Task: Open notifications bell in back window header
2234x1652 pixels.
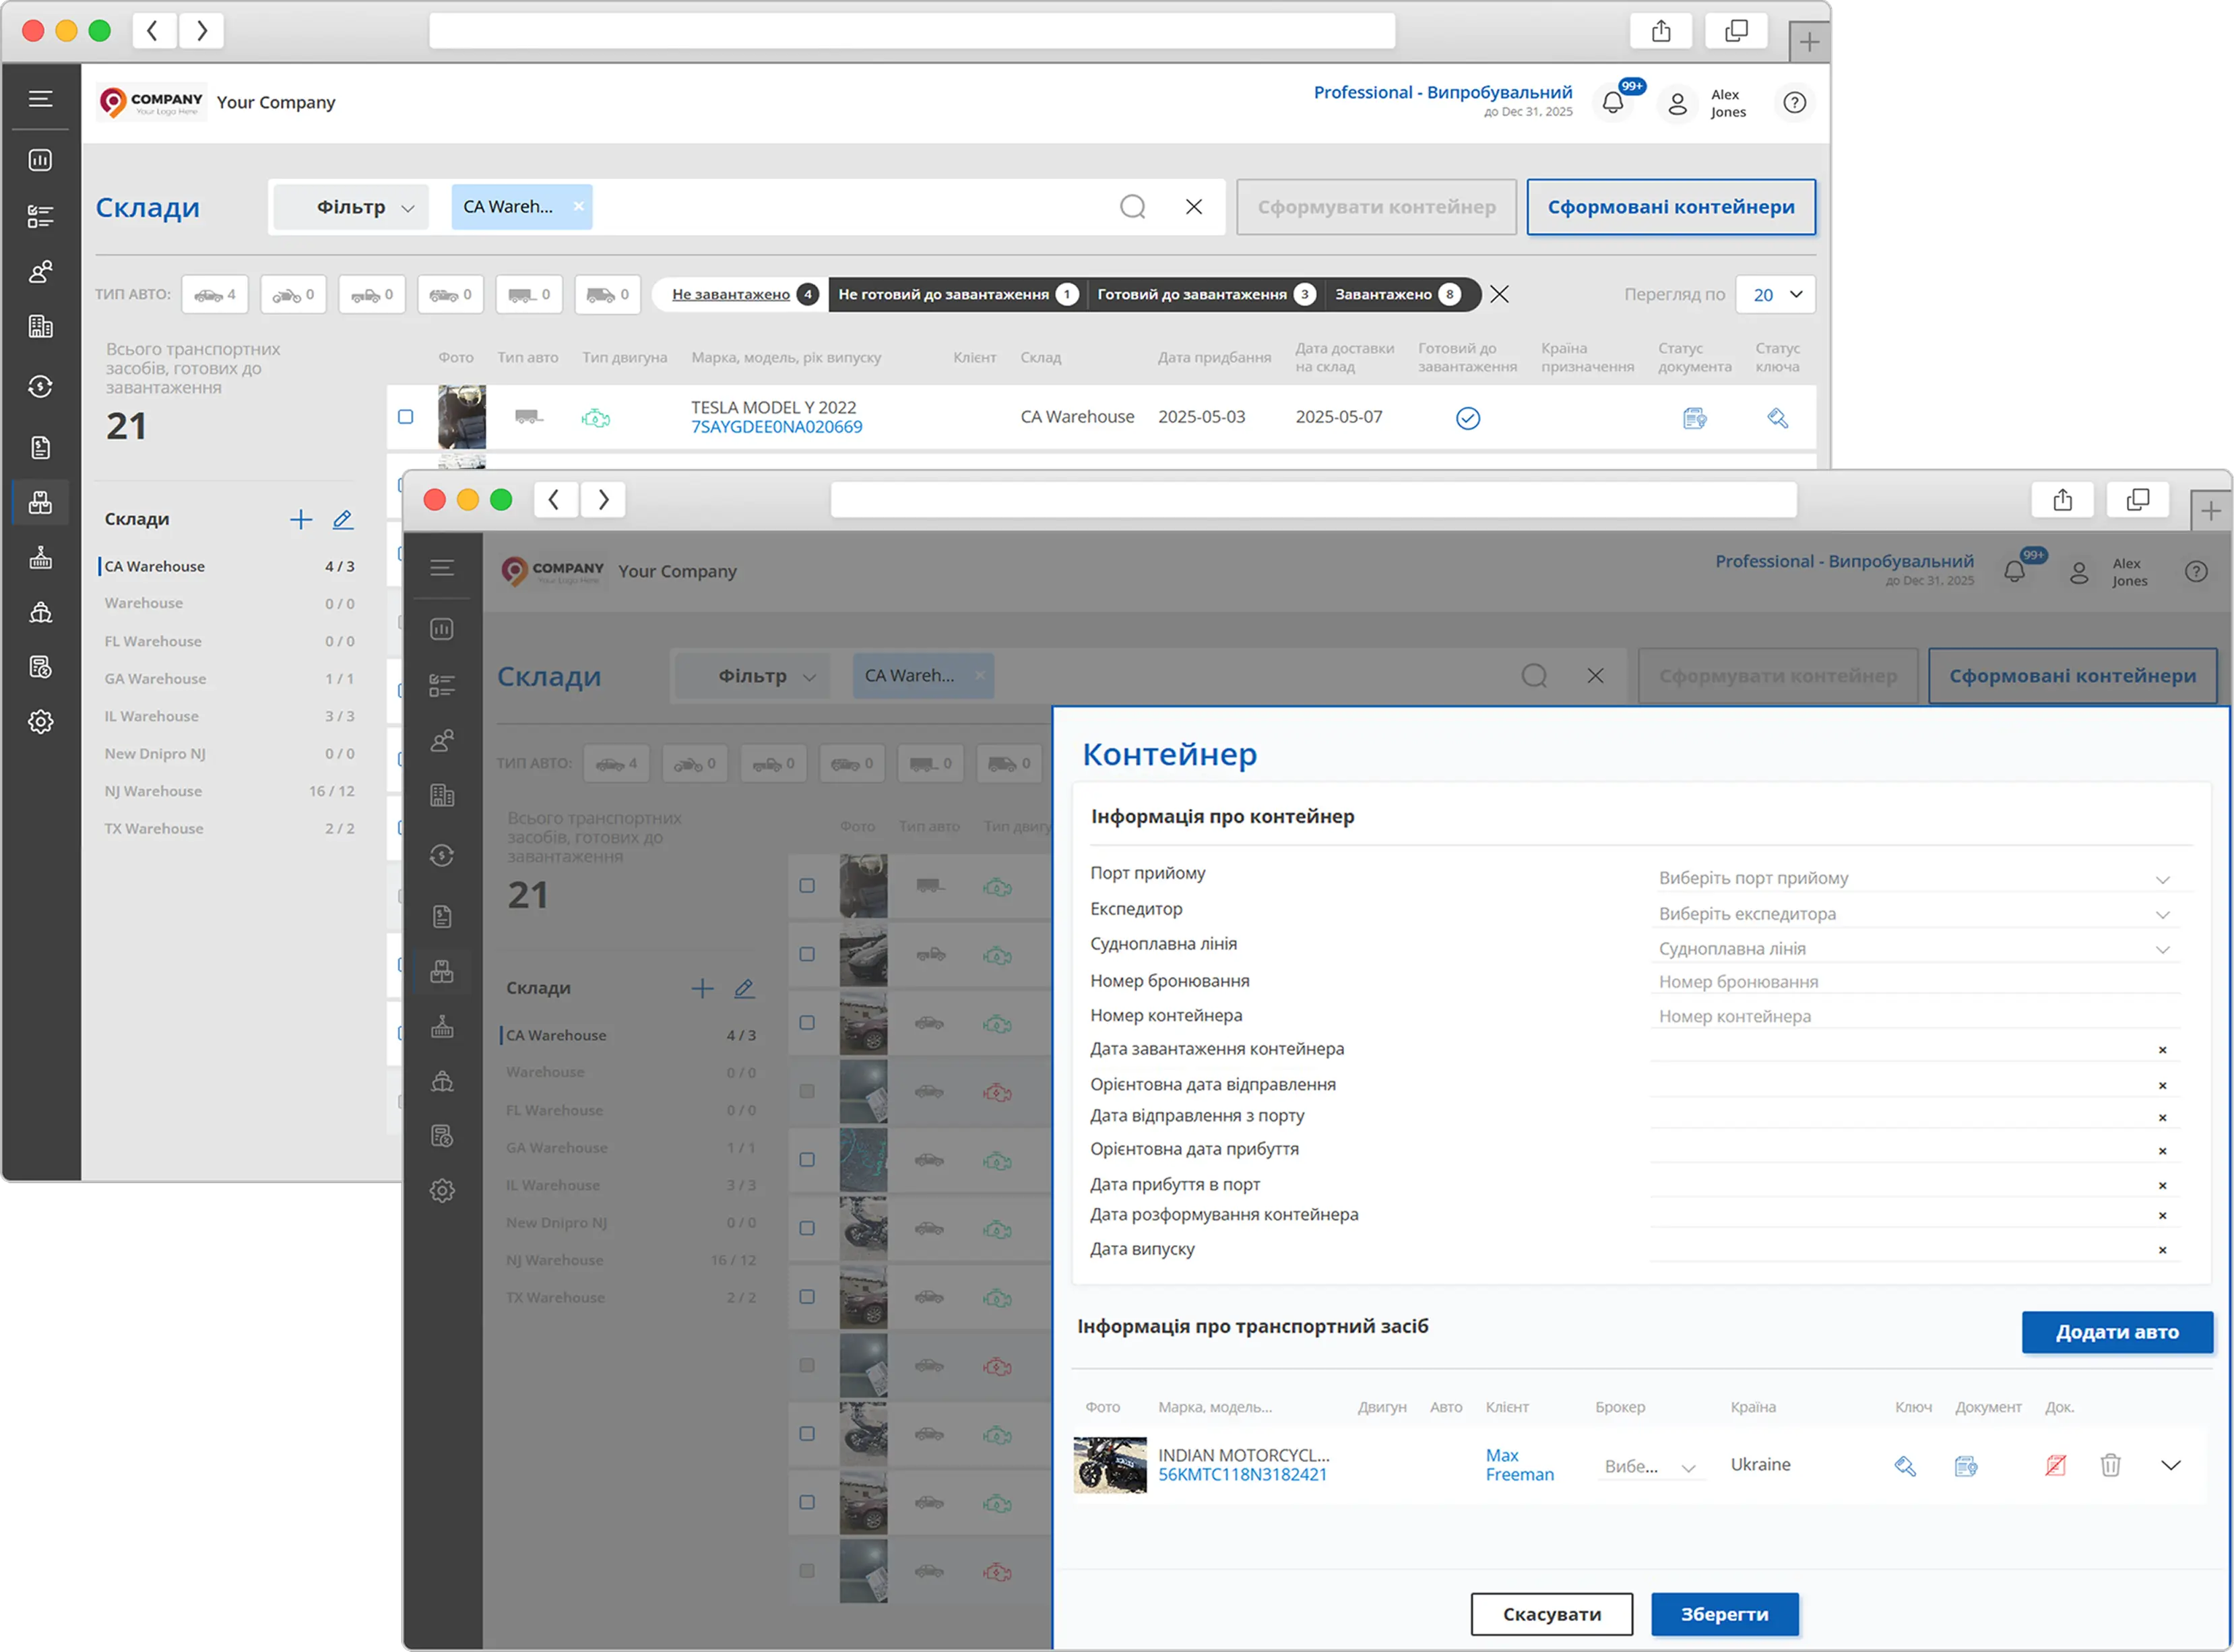Action: (1613, 102)
